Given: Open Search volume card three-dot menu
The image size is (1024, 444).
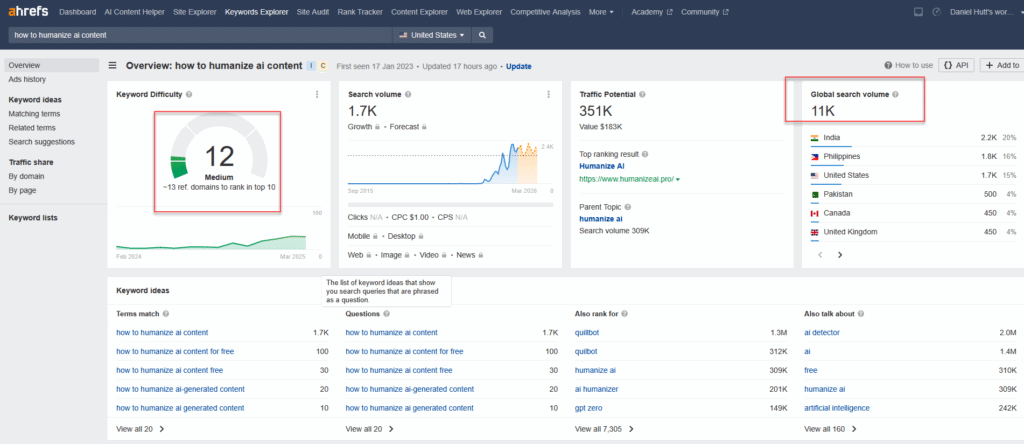Looking at the screenshot, I should tap(549, 95).
